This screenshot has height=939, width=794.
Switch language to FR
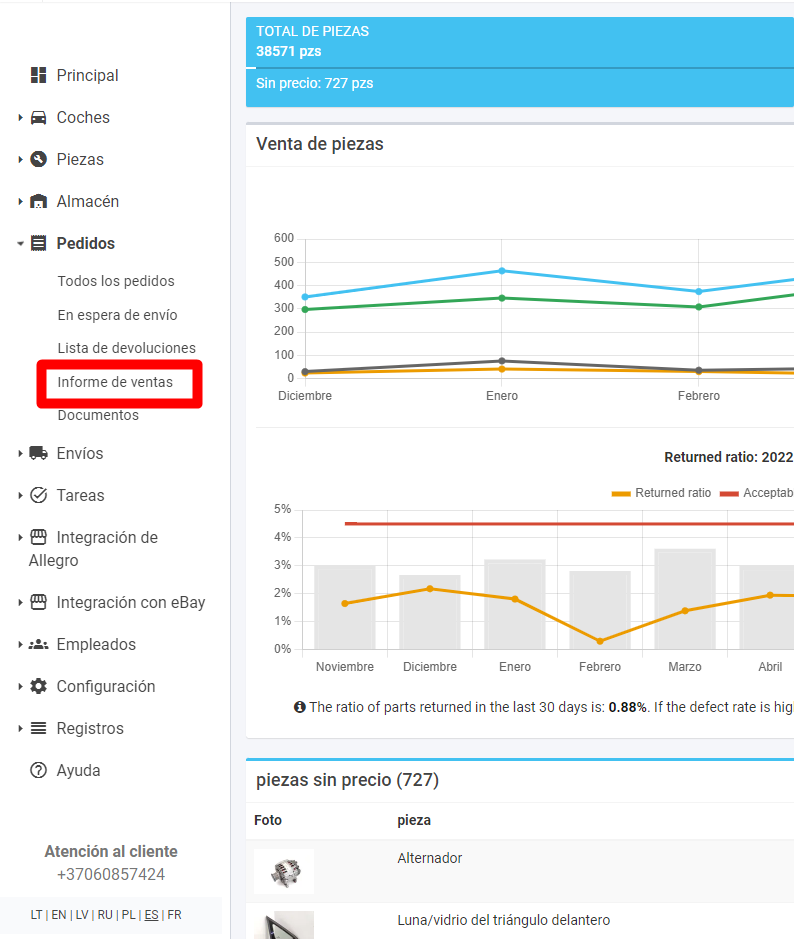174,914
